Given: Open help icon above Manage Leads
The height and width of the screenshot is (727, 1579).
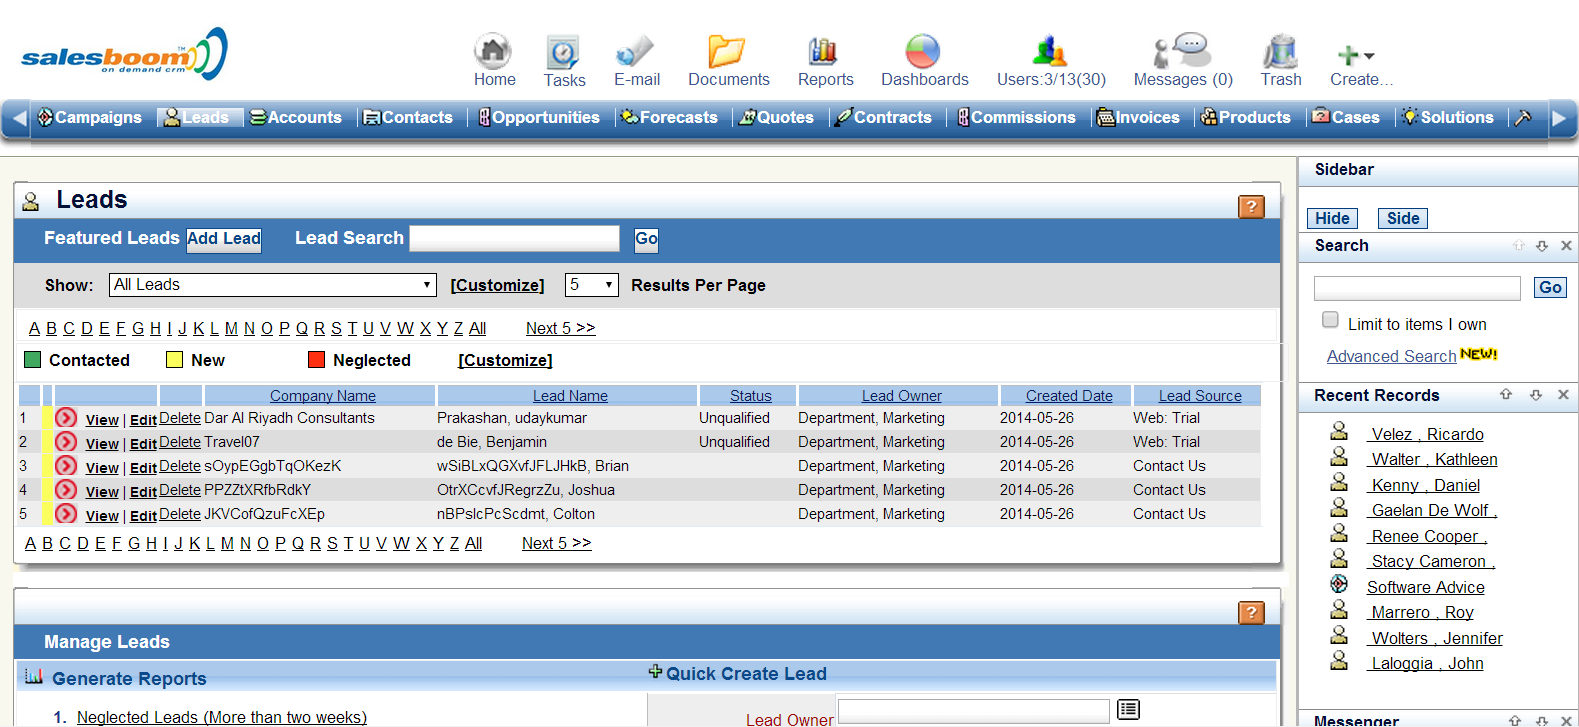Looking at the screenshot, I should (1251, 612).
